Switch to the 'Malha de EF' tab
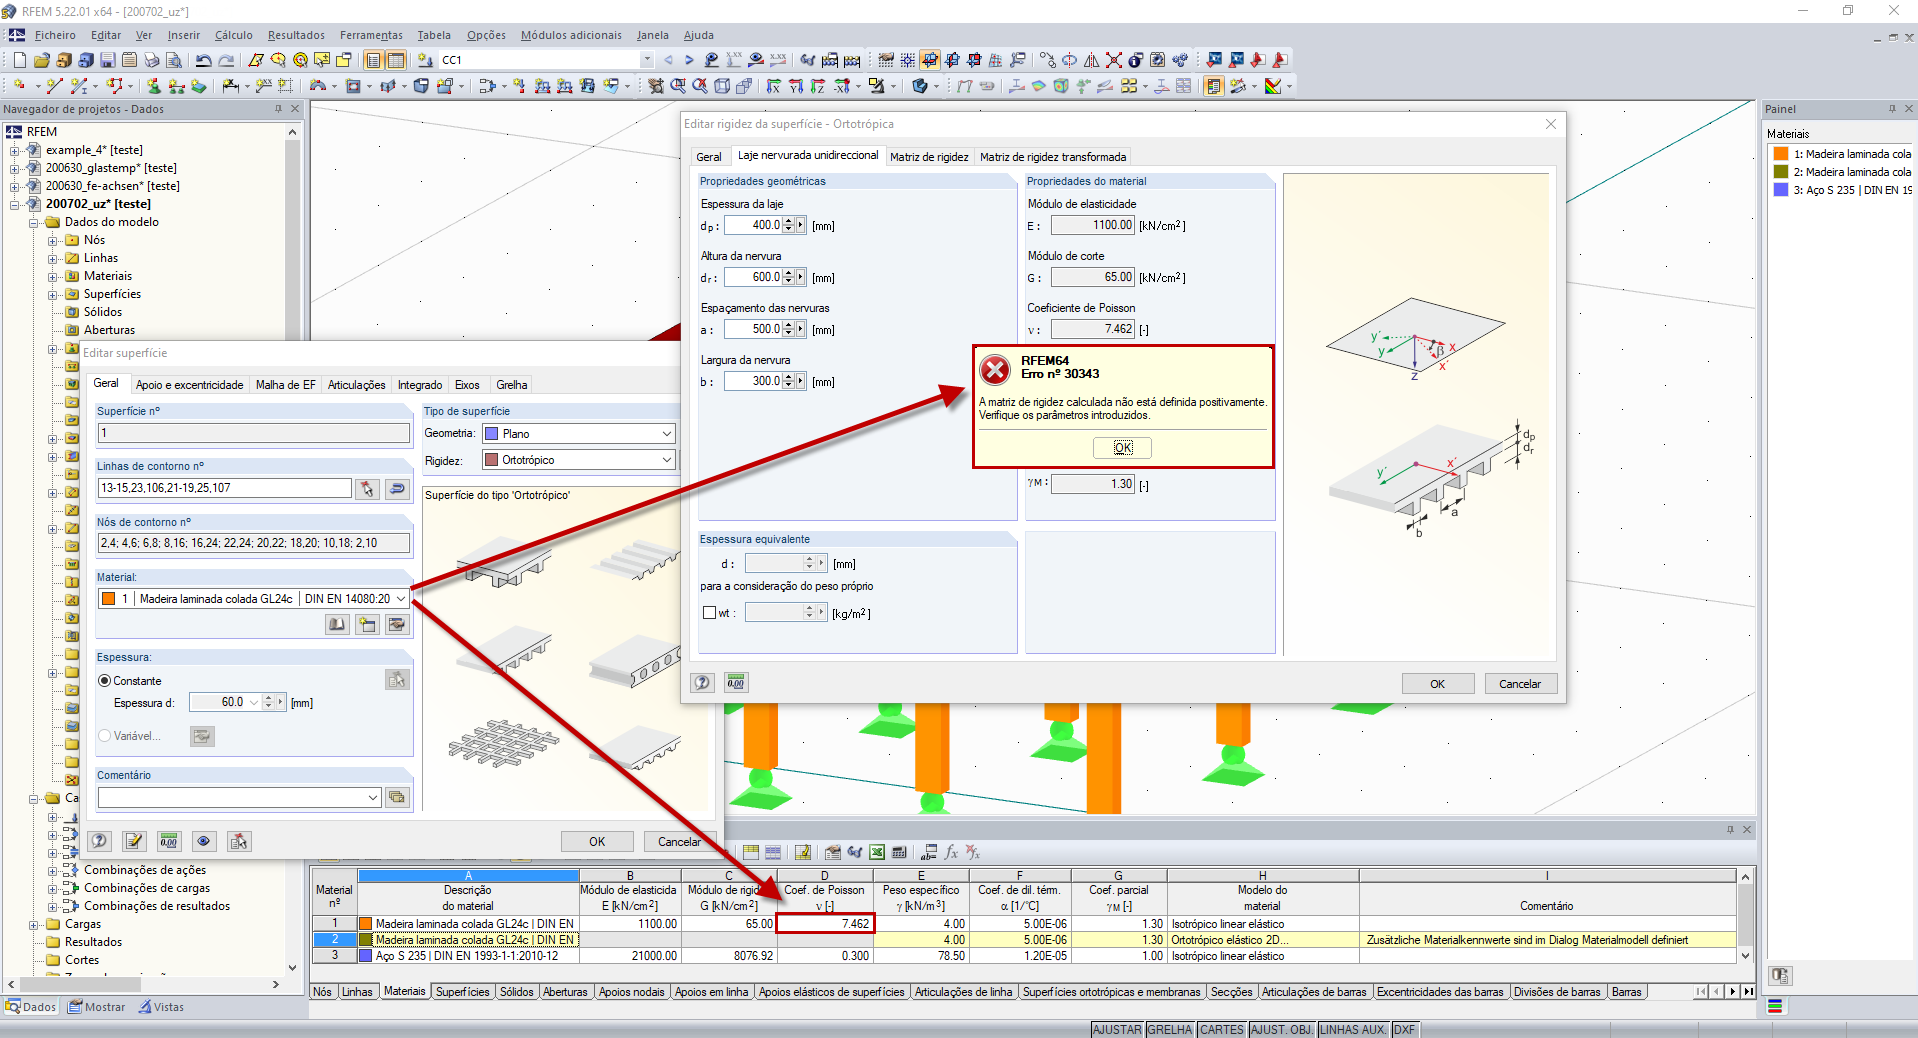 coord(285,385)
